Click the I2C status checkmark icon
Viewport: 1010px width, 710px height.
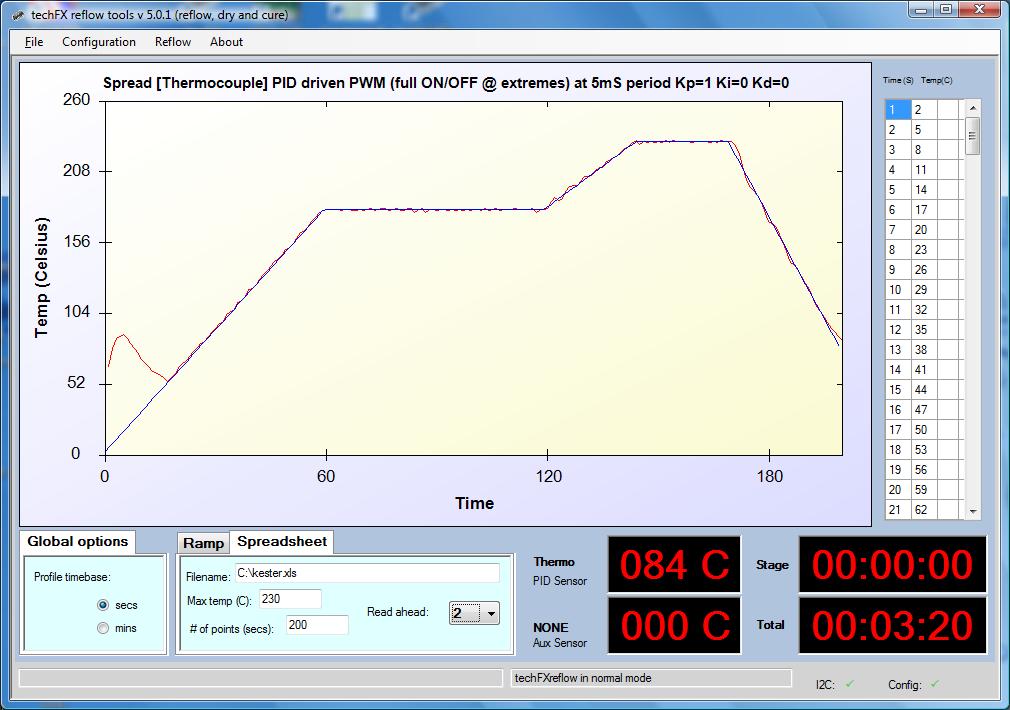pyautogui.click(x=850, y=684)
